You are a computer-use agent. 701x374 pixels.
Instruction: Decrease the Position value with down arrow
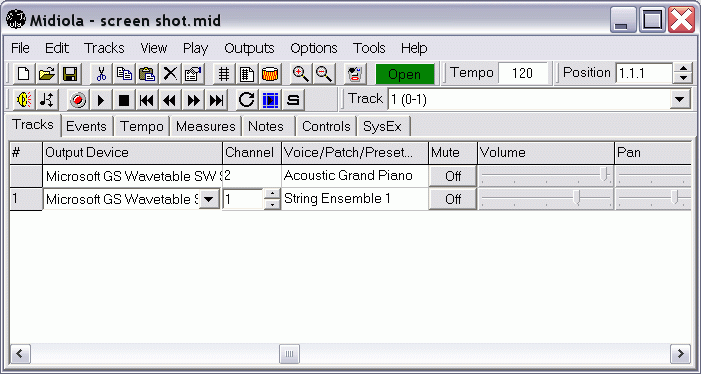[683, 79]
